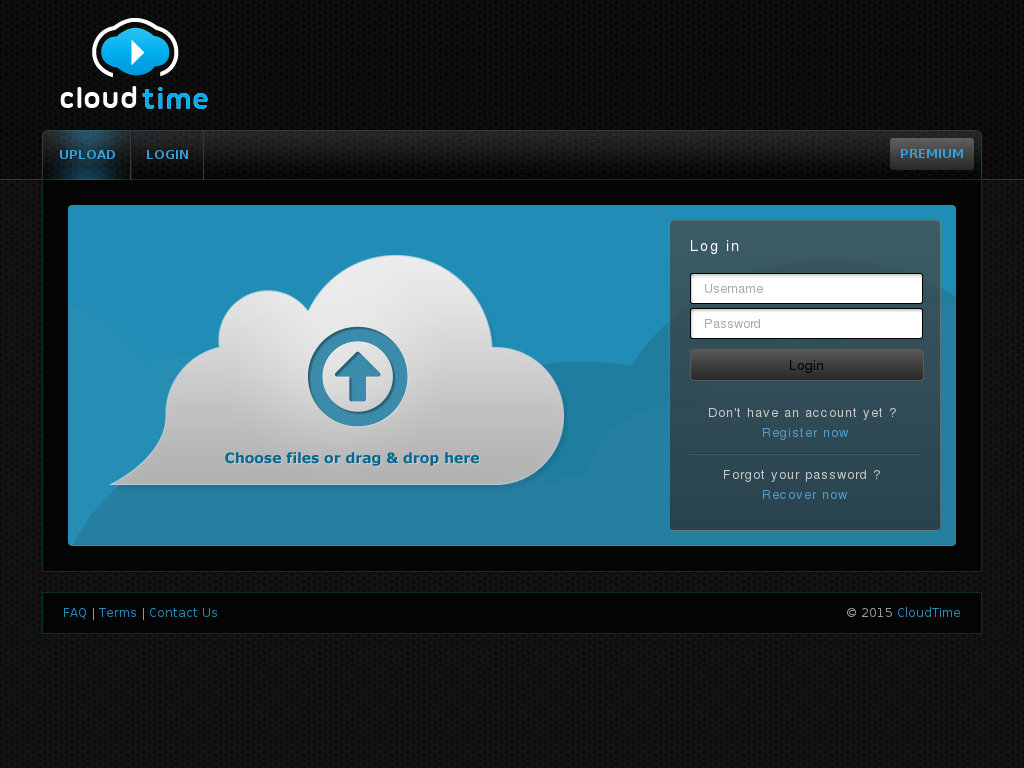
Task: Focus the Password input field
Action: coord(806,323)
